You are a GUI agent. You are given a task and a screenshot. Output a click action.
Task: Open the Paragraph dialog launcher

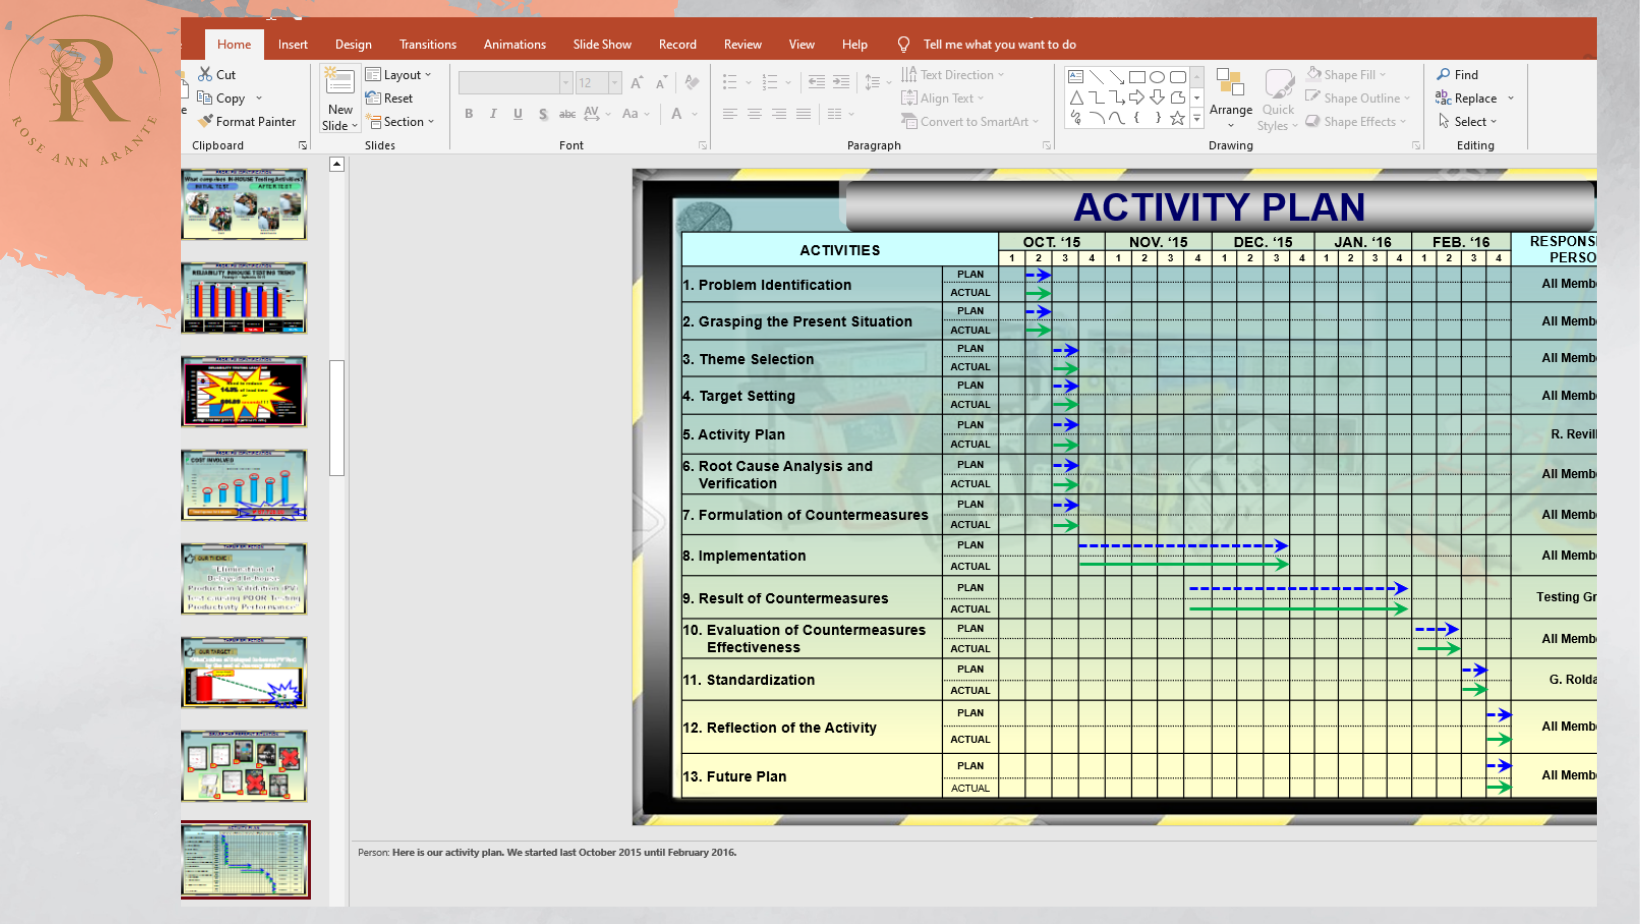coord(1047,146)
